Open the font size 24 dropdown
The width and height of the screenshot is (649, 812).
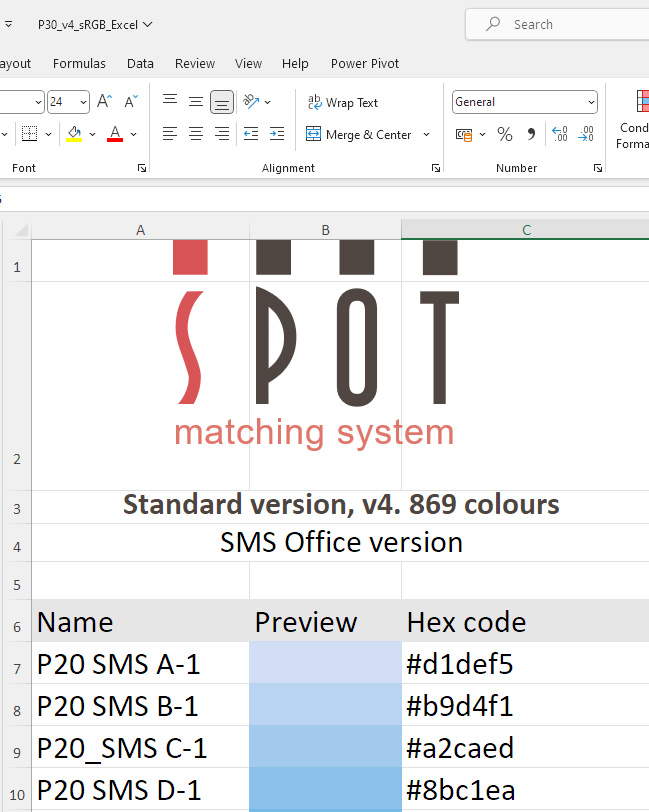pyautogui.click(x=82, y=102)
